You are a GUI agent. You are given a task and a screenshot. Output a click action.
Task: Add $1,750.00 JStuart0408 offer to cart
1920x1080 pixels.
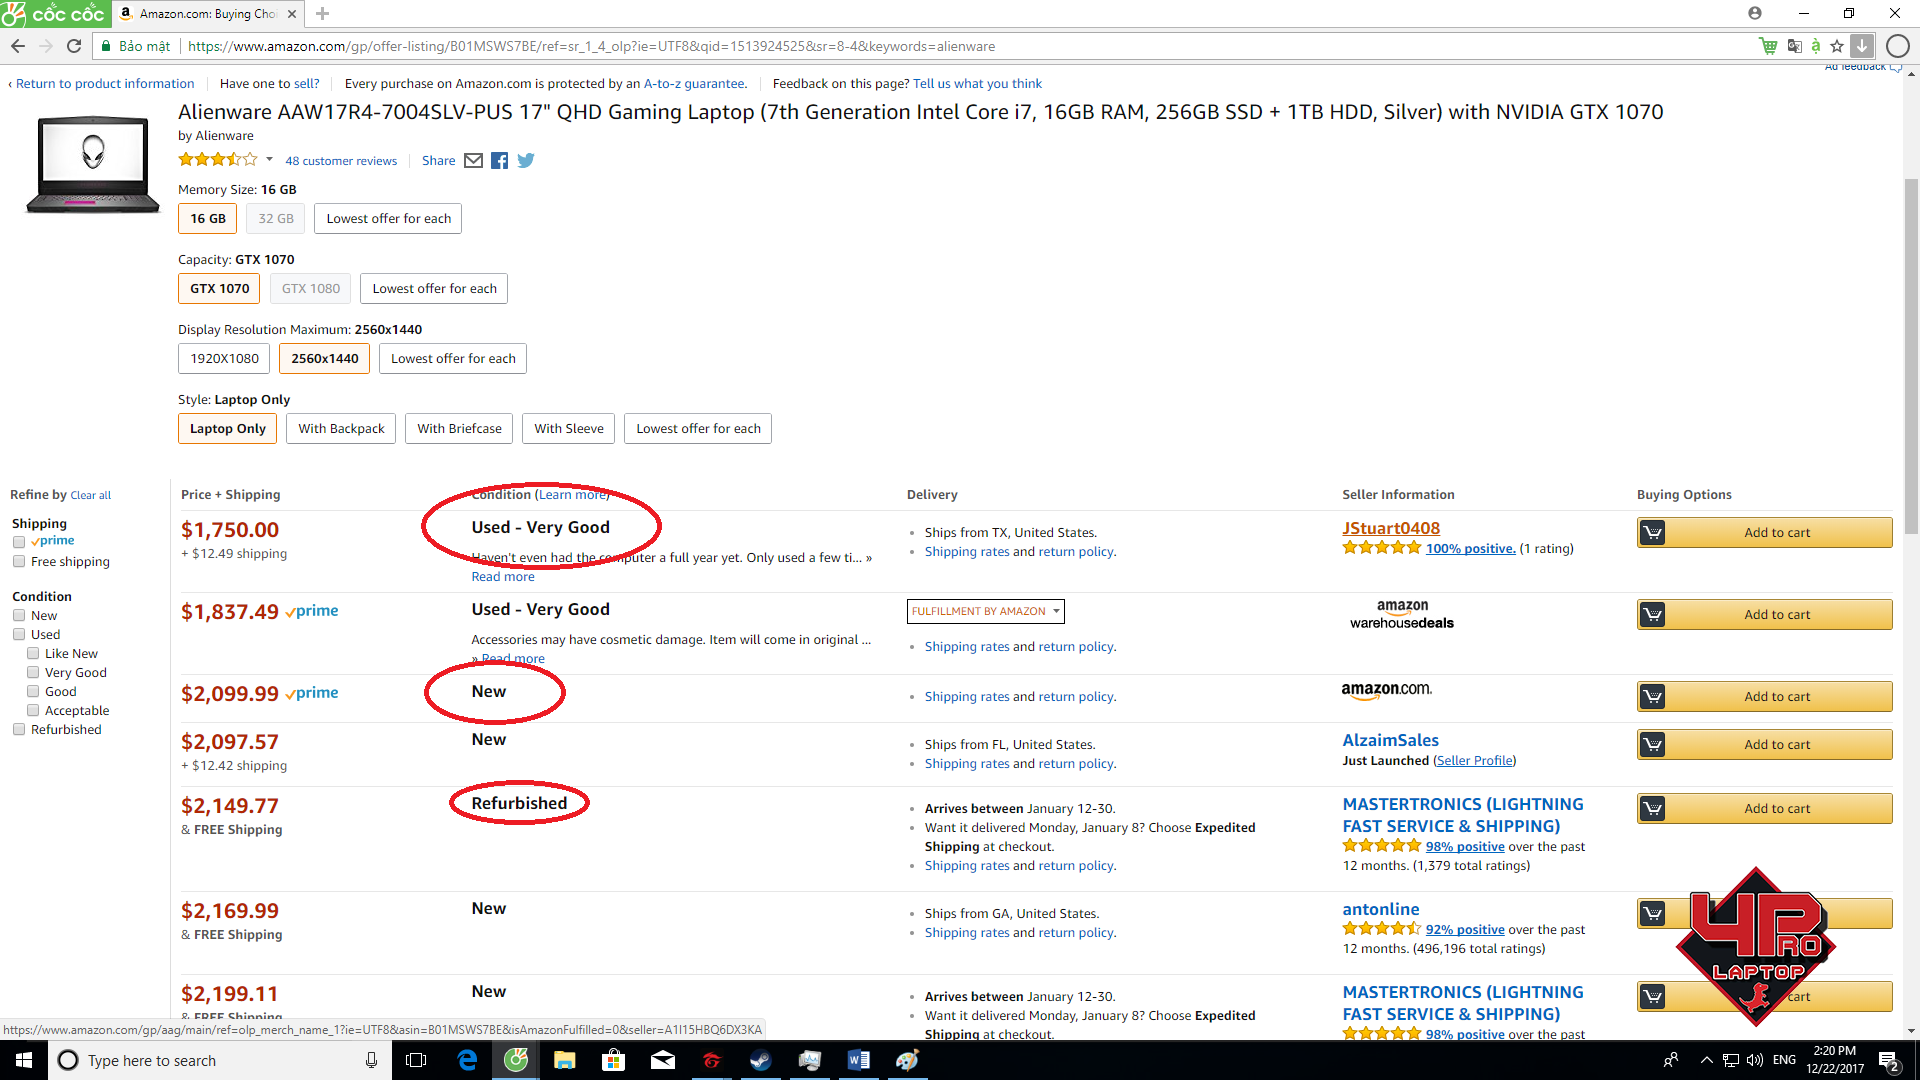(x=1764, y=533)
